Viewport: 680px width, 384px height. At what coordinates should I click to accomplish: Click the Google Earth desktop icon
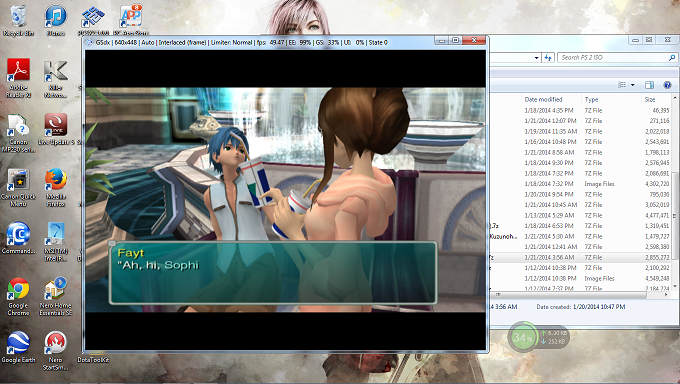(18, 347)
